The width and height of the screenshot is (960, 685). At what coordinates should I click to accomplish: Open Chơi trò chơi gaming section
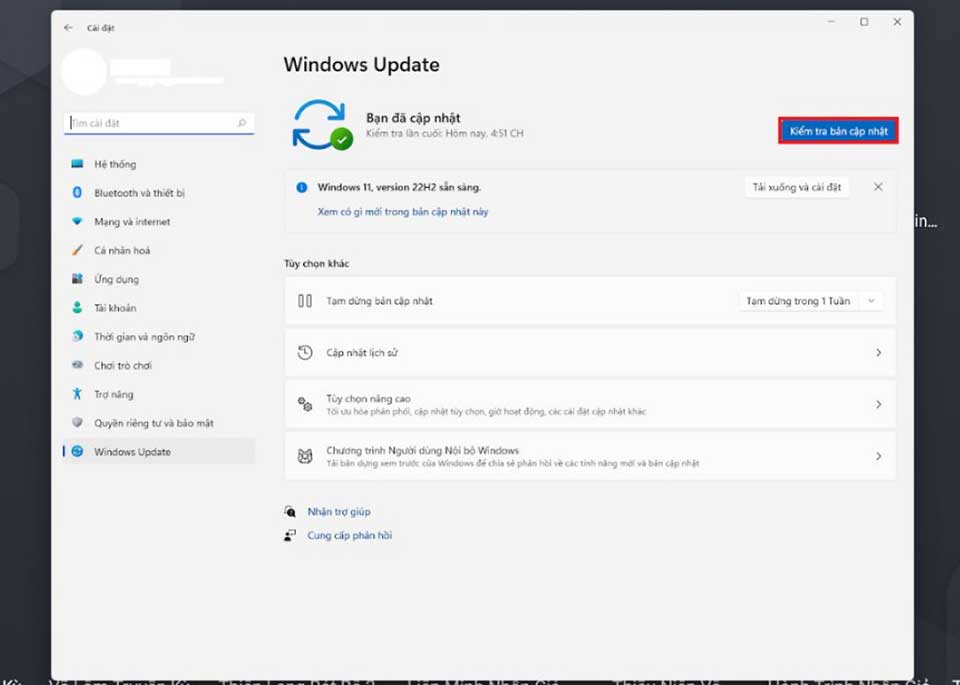(159, 365)
